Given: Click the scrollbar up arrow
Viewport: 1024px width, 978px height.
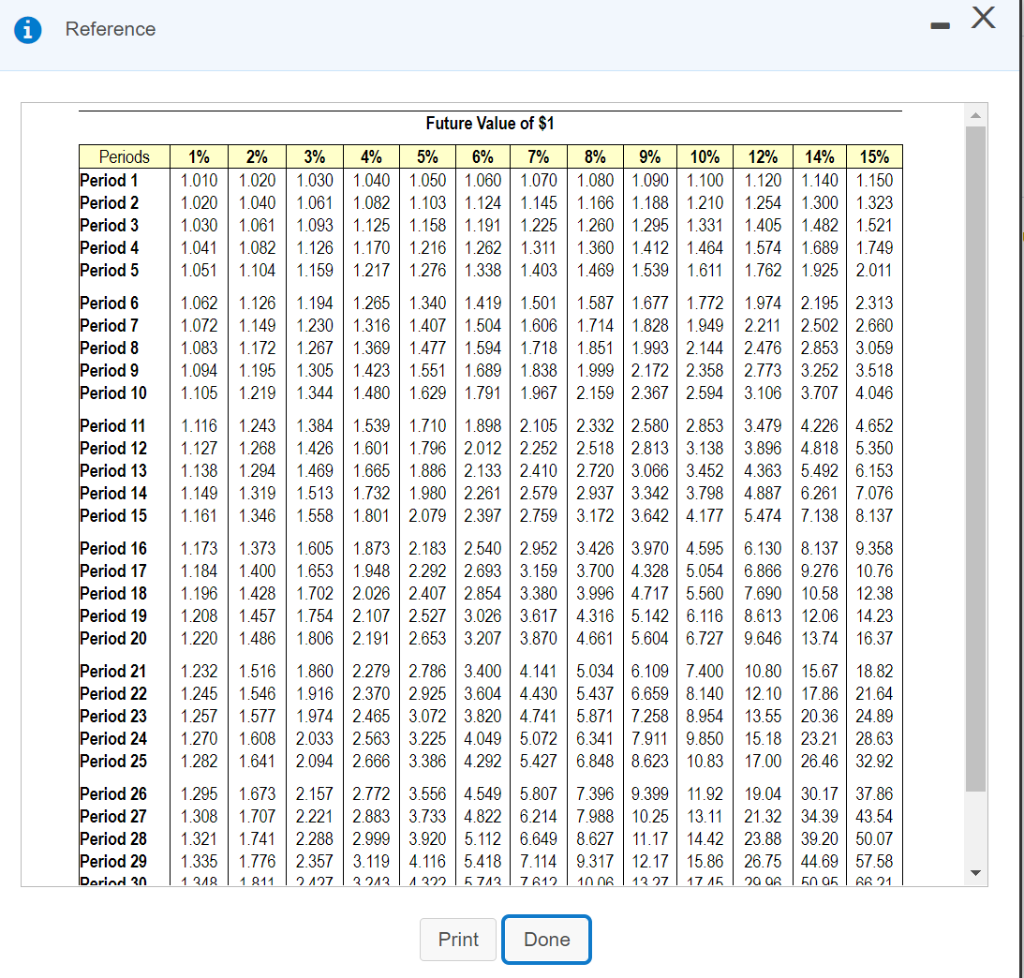Looking at the screenshot, I should pos(976,116).
